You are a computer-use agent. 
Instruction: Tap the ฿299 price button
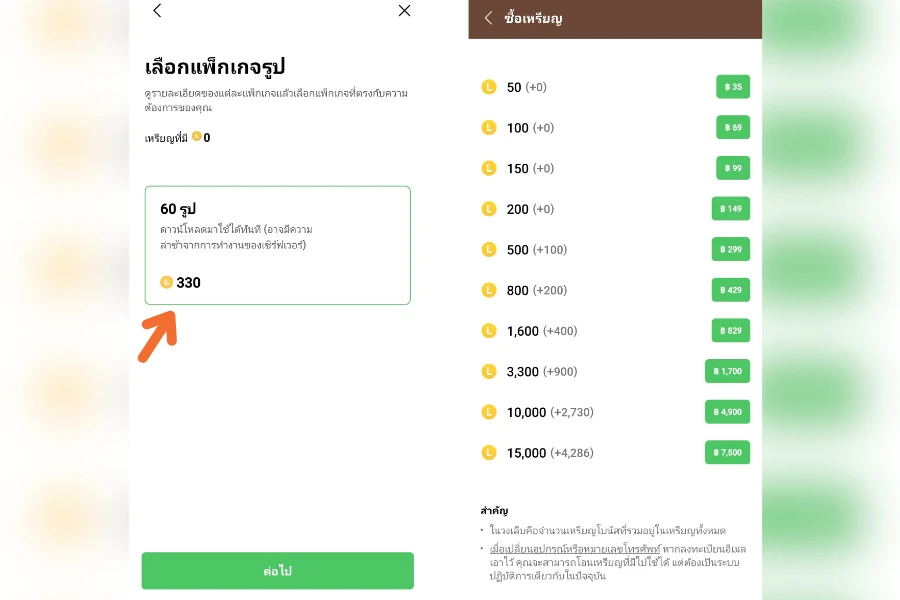[x=730, y=250]
